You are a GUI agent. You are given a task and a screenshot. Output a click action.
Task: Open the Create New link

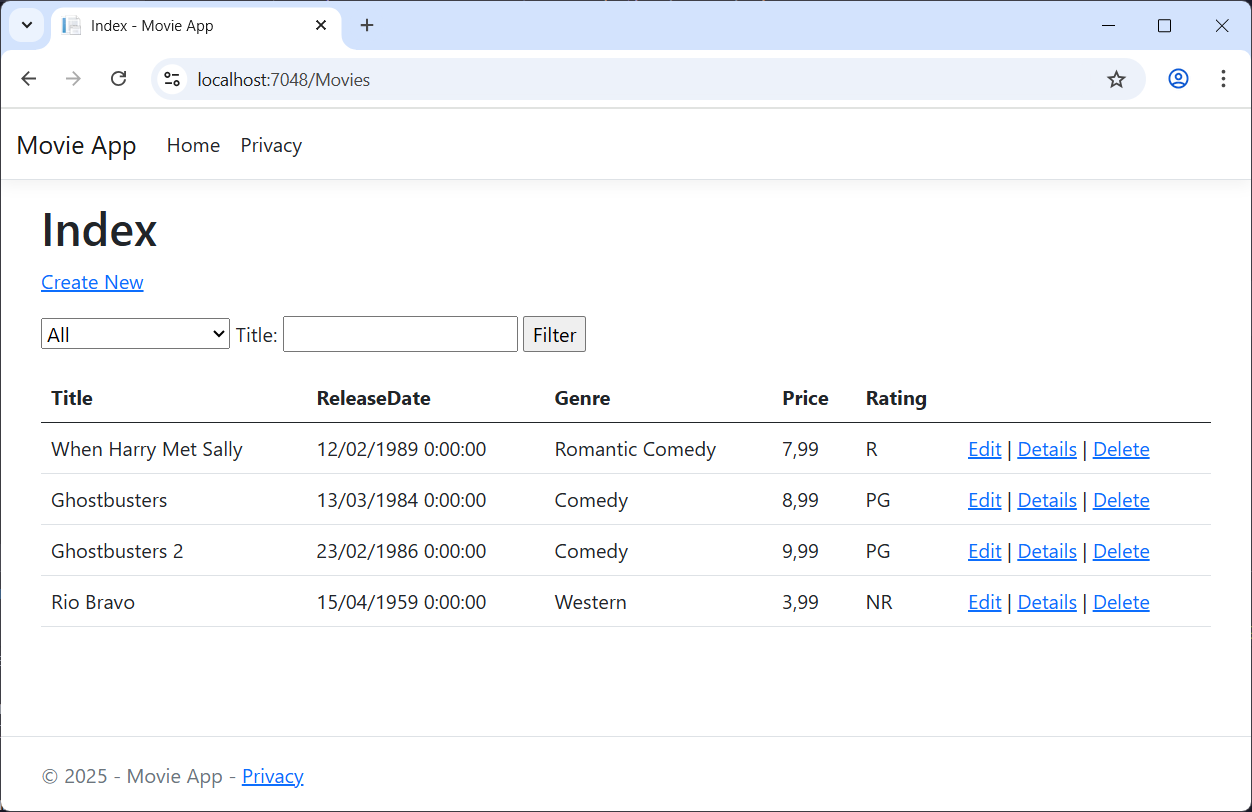point(92,282)
